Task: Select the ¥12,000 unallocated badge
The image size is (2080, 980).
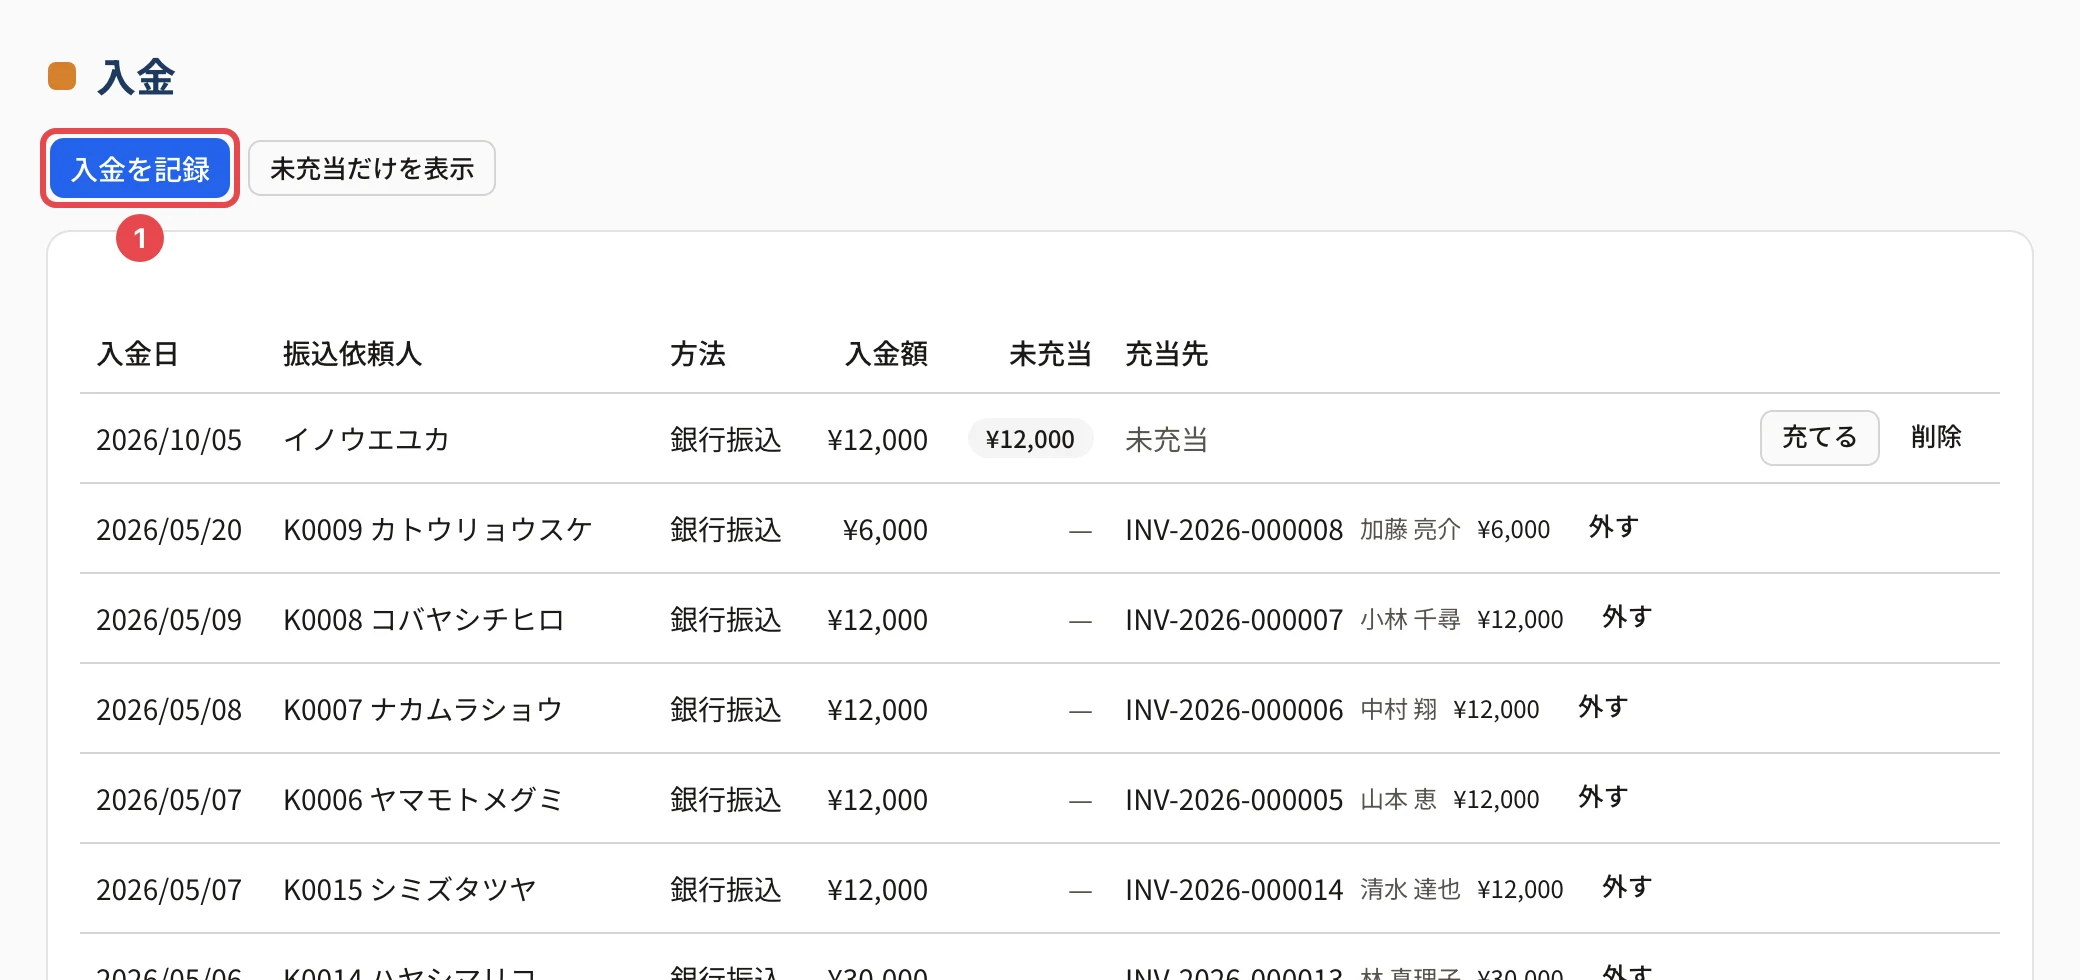Action: (x=1030, y=439)
